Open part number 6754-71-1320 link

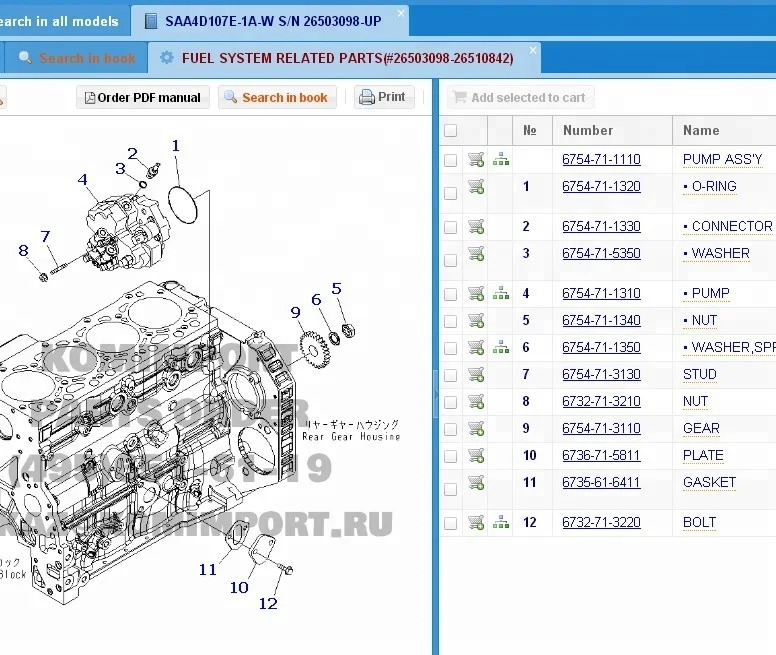(601, 187)
